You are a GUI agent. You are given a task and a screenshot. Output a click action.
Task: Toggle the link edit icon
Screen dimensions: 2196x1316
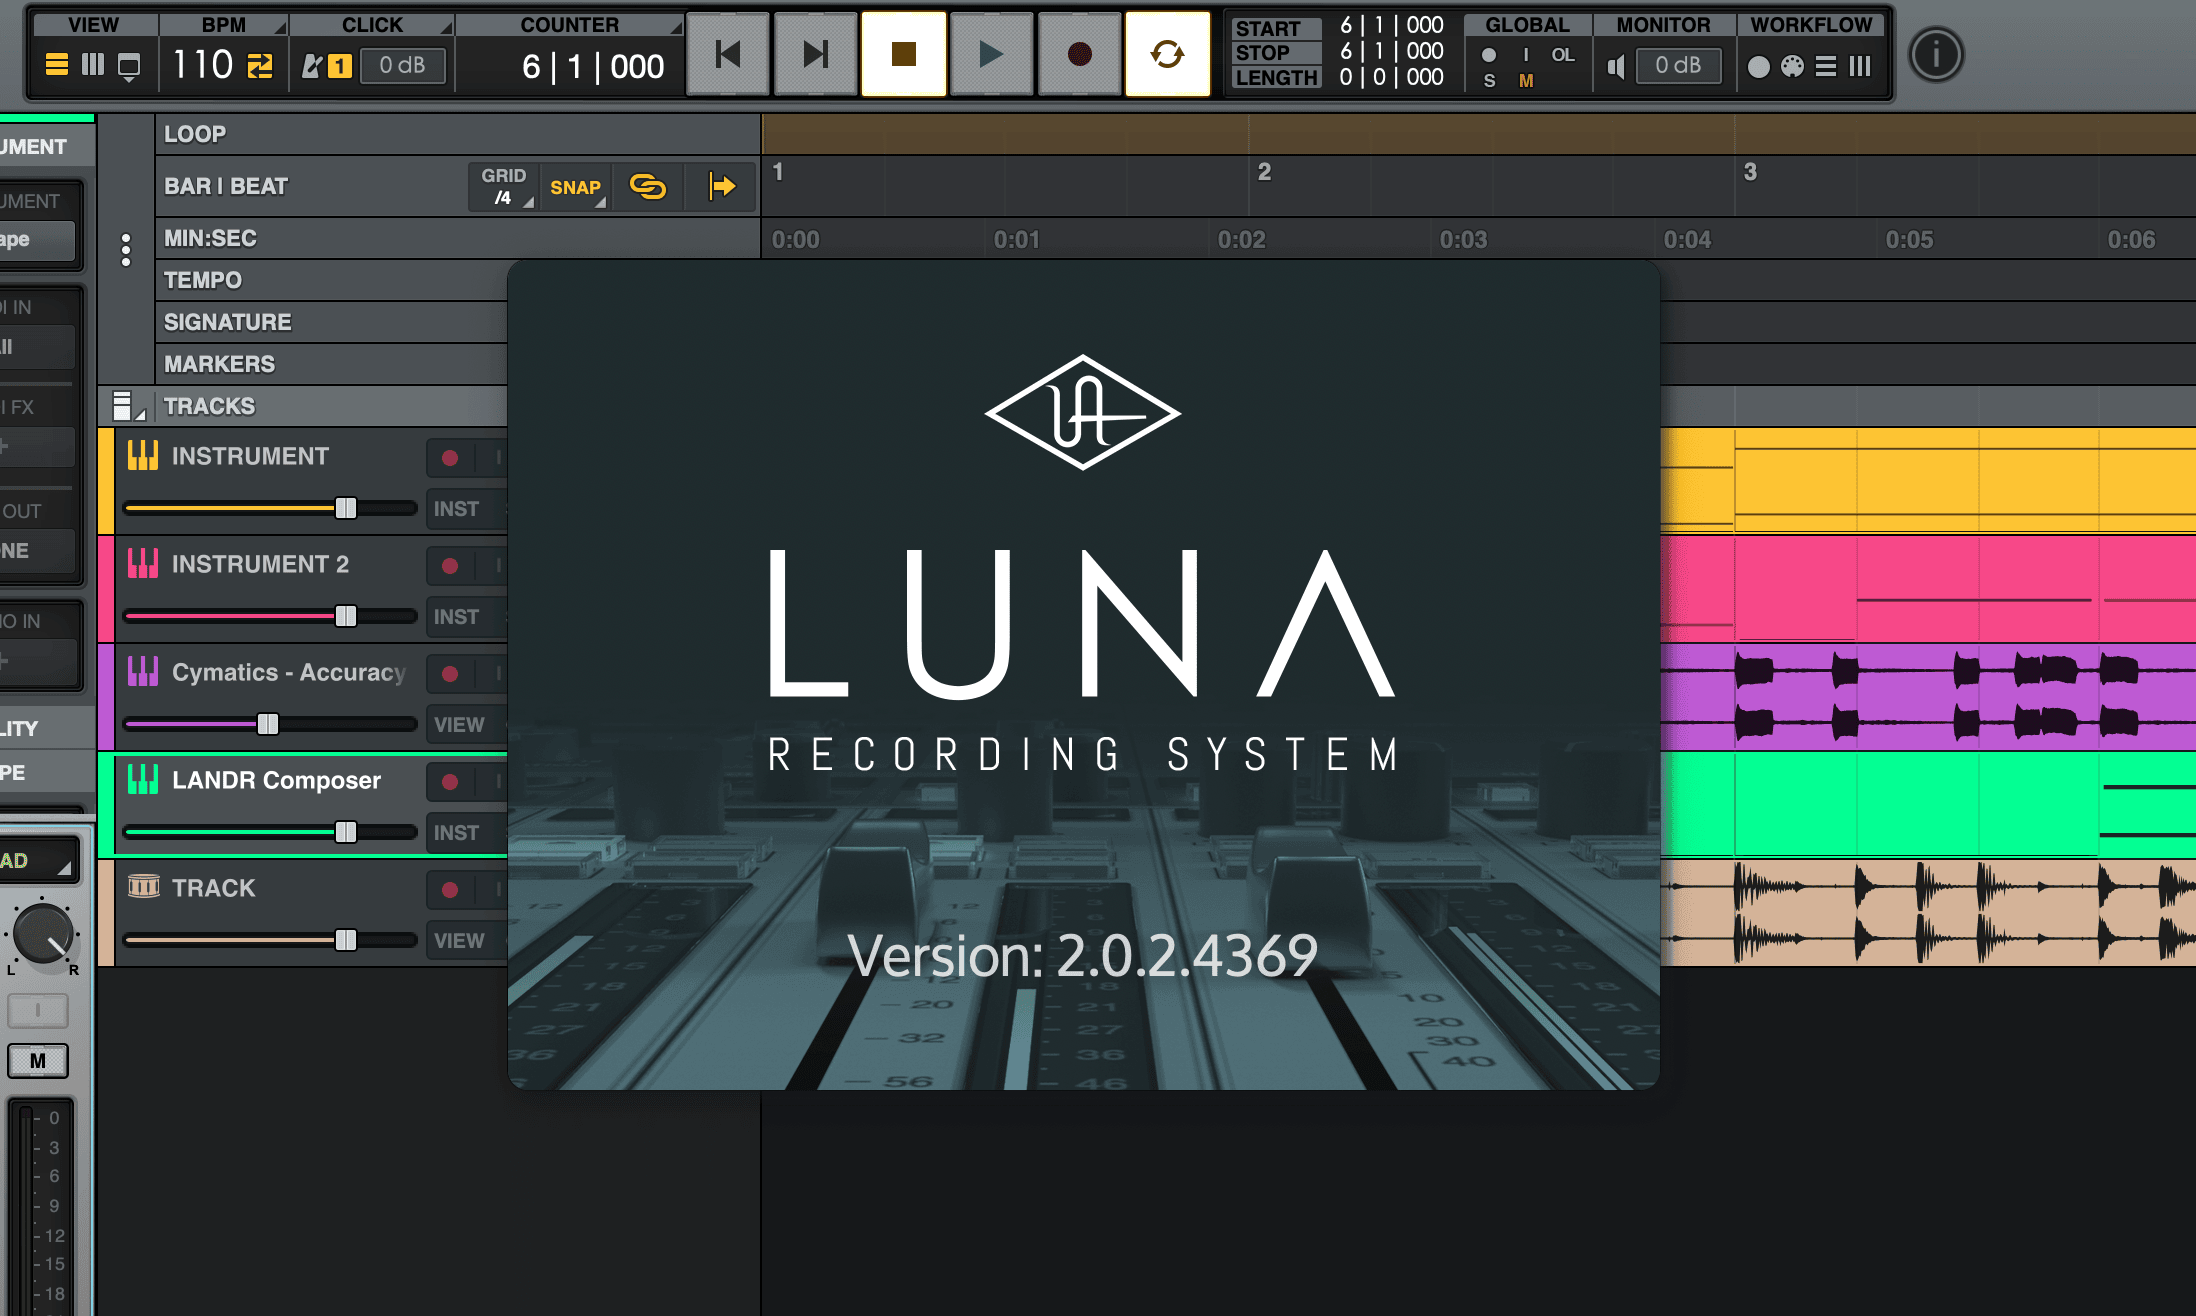[x=648, y=187]
